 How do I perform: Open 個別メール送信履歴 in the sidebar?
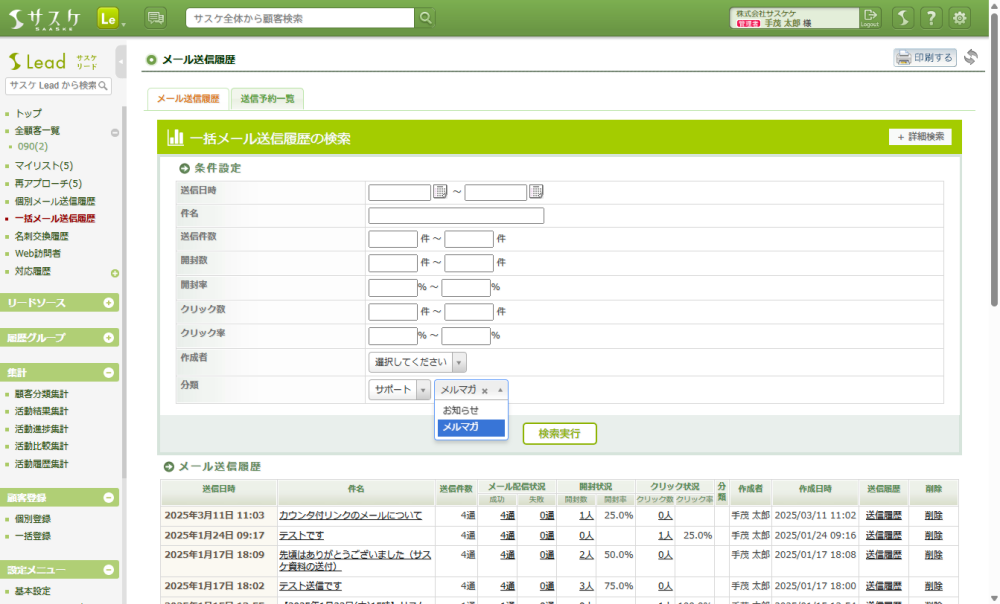[x=56, y=201]
